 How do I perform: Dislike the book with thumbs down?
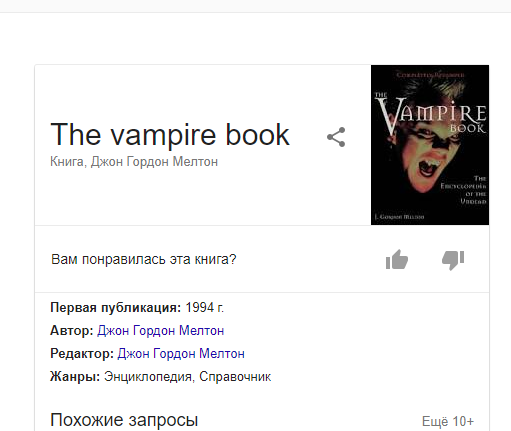pyautogui.click(x=453, y=260)
